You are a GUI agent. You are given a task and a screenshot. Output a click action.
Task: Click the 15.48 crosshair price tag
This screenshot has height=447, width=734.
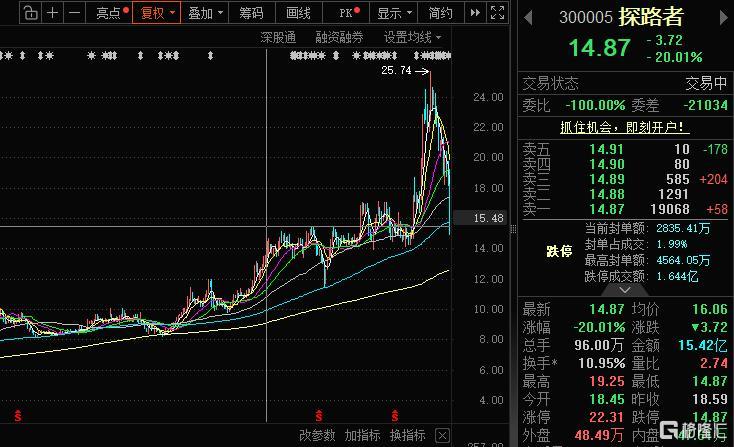[481, 218]
